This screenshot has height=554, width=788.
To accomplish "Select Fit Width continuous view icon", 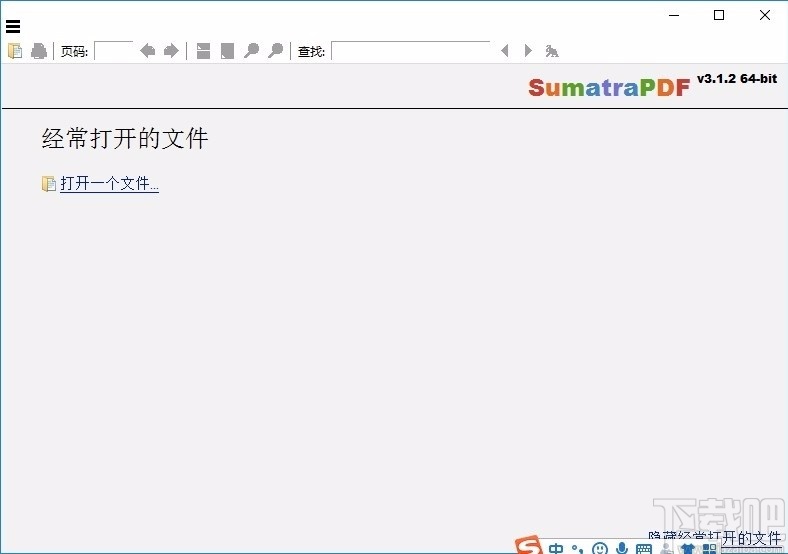I will tap(203, 51).
